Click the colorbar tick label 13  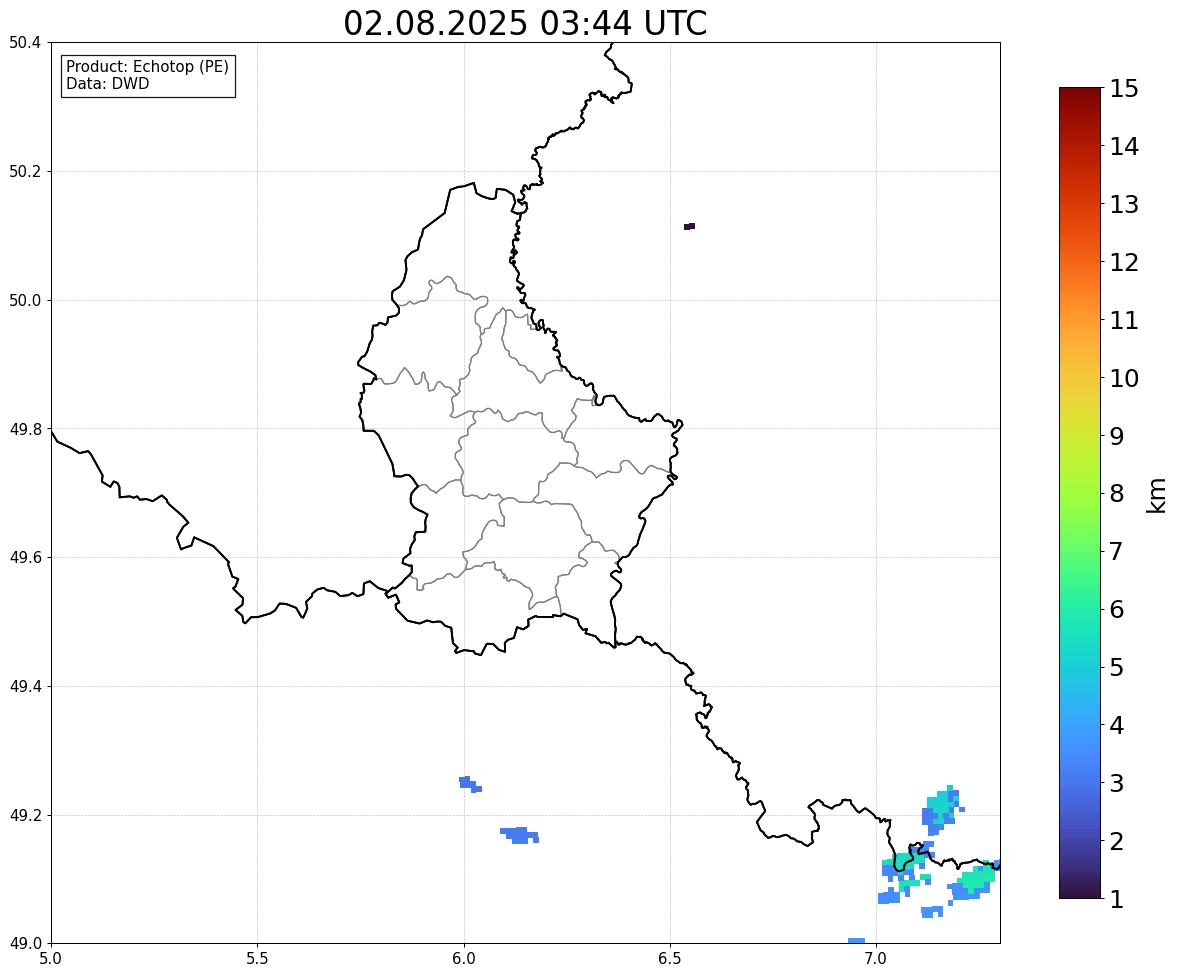pyautogui.click(x=1124, y=204)
